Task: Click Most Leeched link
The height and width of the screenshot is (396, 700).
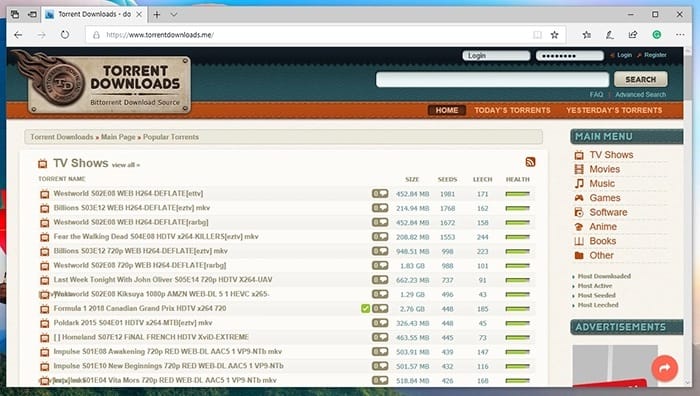Action: (x=598, y=305)
